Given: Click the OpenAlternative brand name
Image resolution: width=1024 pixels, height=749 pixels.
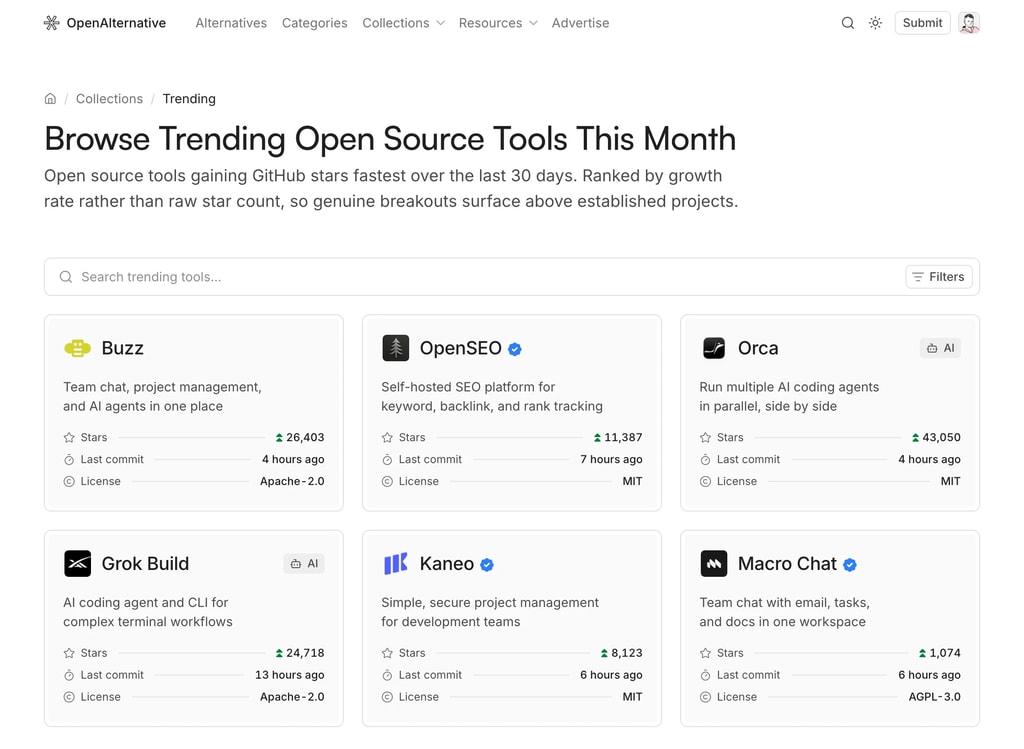Looking at the screenshot, I should click(x=116, y=23).
